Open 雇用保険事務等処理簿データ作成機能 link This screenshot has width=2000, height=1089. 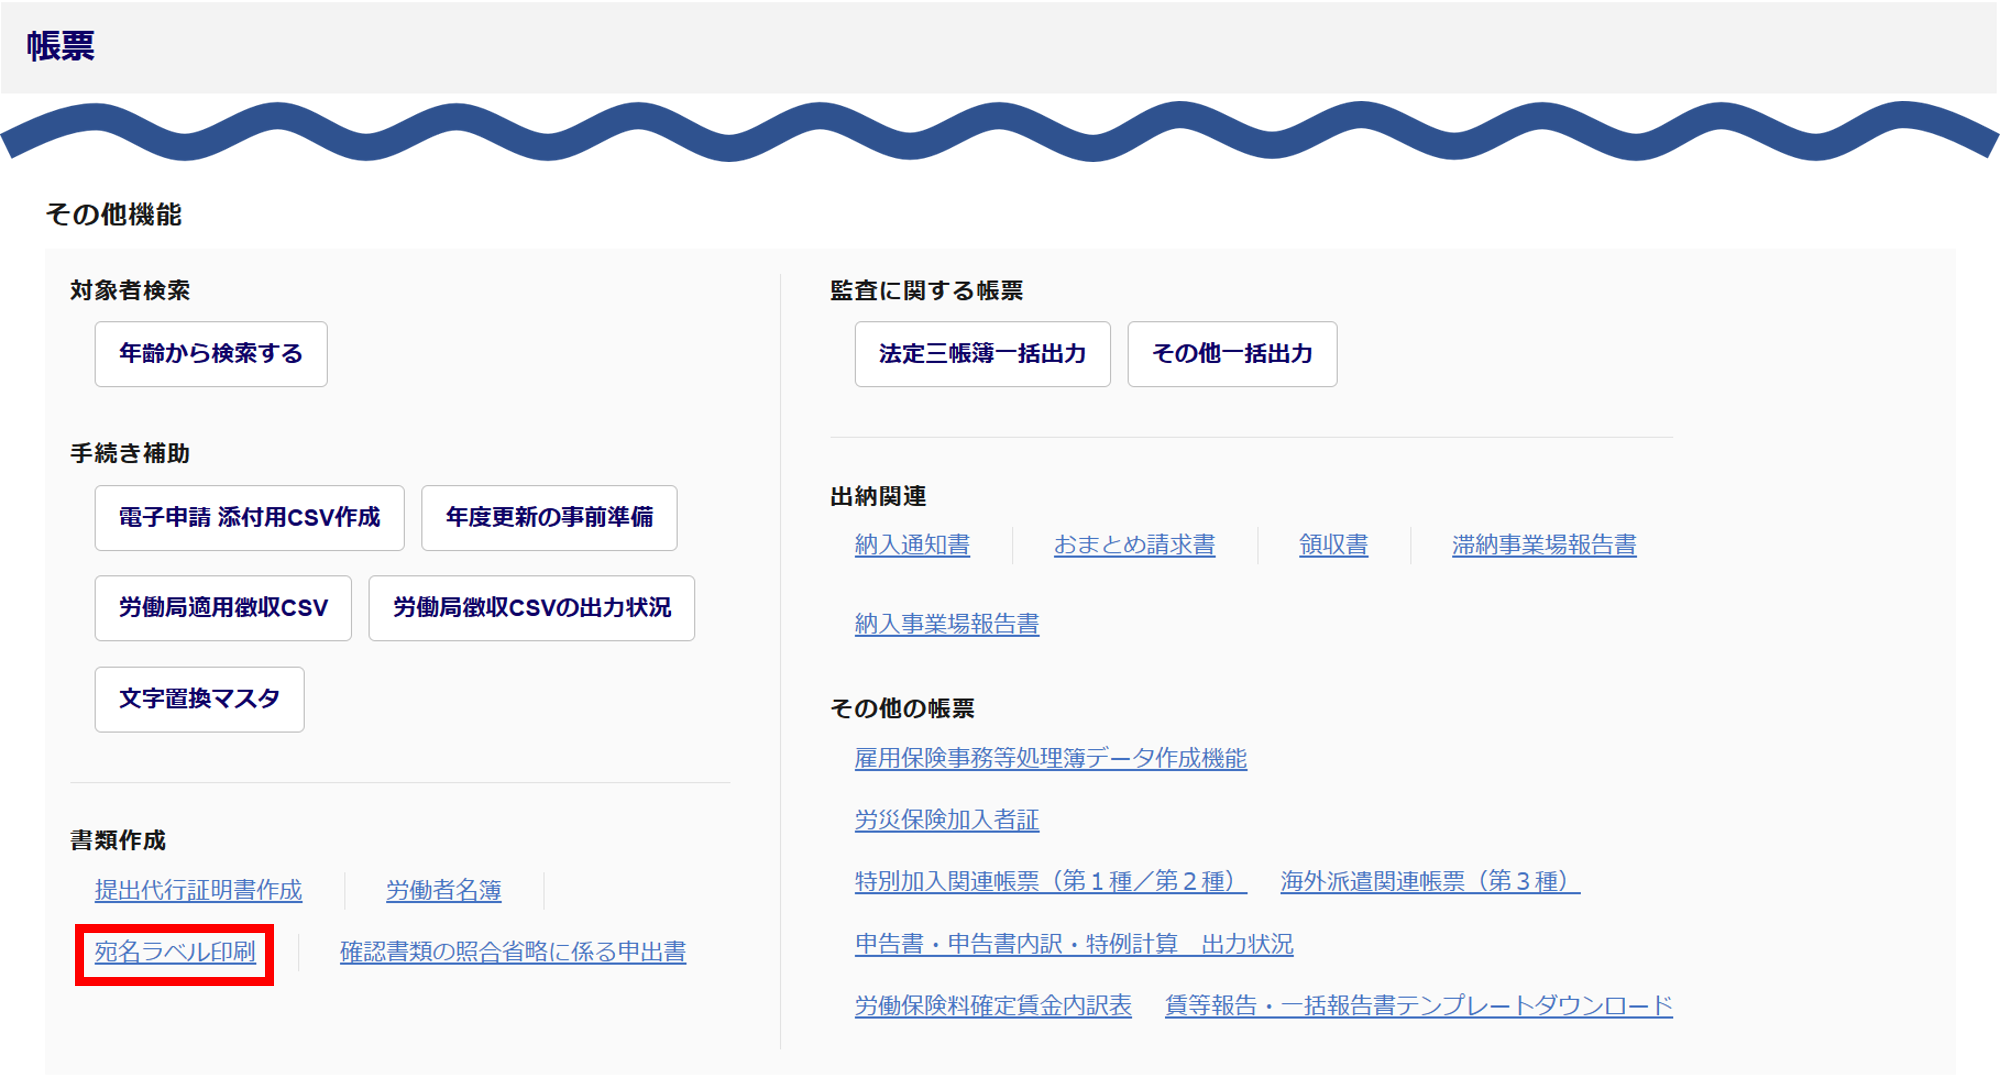tap(1050, 758)
